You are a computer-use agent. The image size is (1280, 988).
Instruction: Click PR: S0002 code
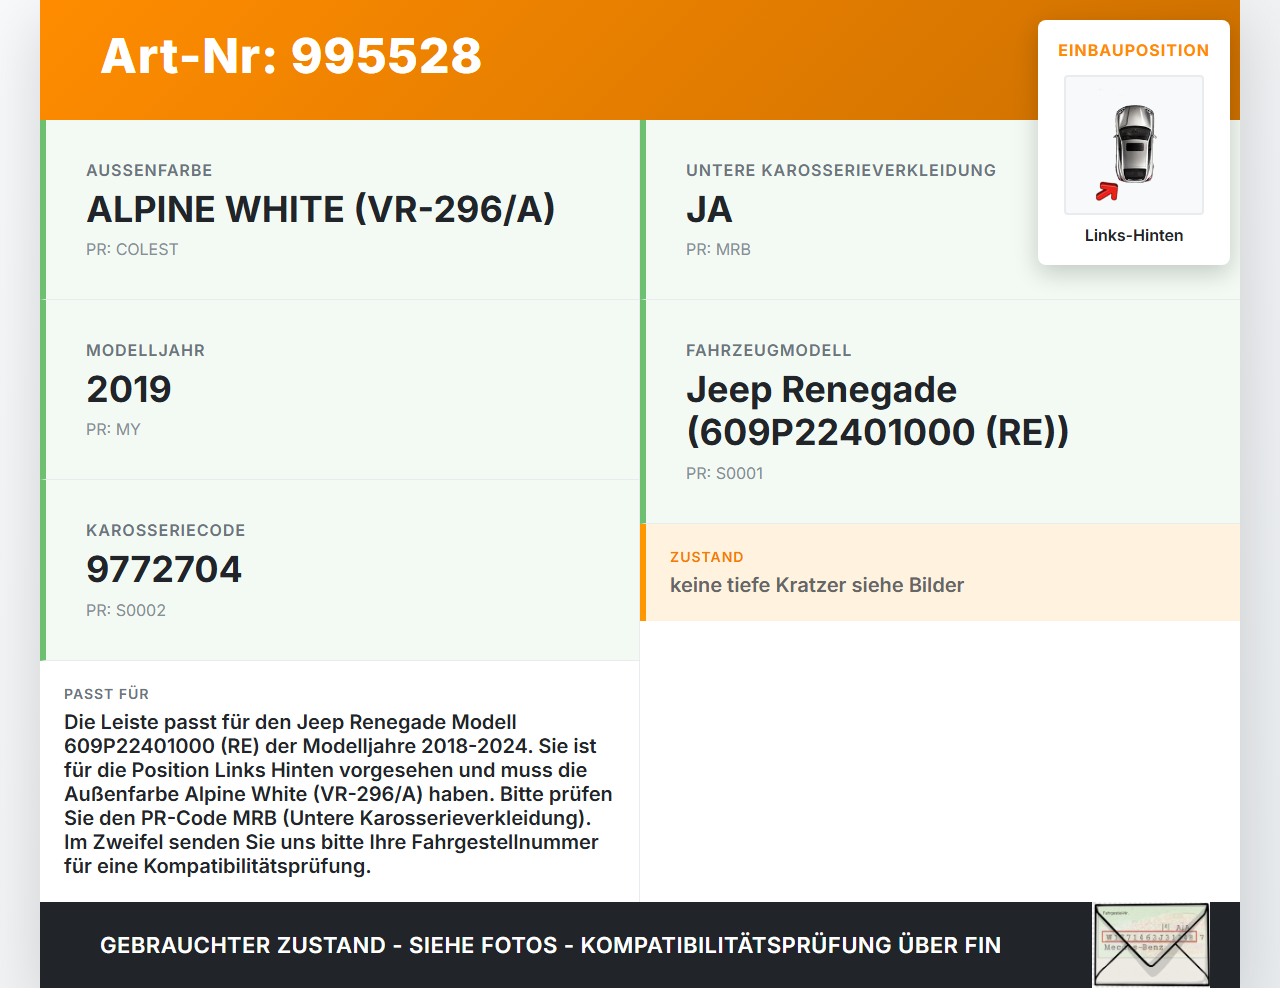126,610
